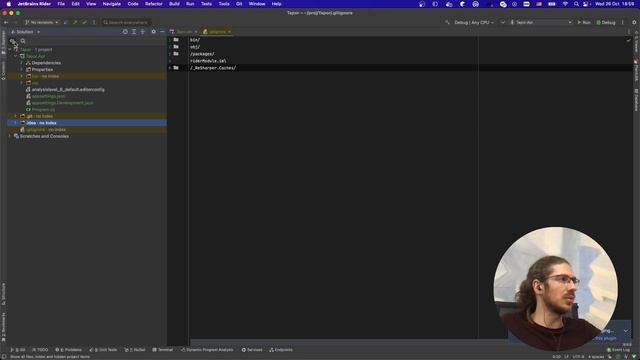The height and width of the screenshot is (360, 640).
Task: Click the build hammer icon
Action: click(447, 22)
